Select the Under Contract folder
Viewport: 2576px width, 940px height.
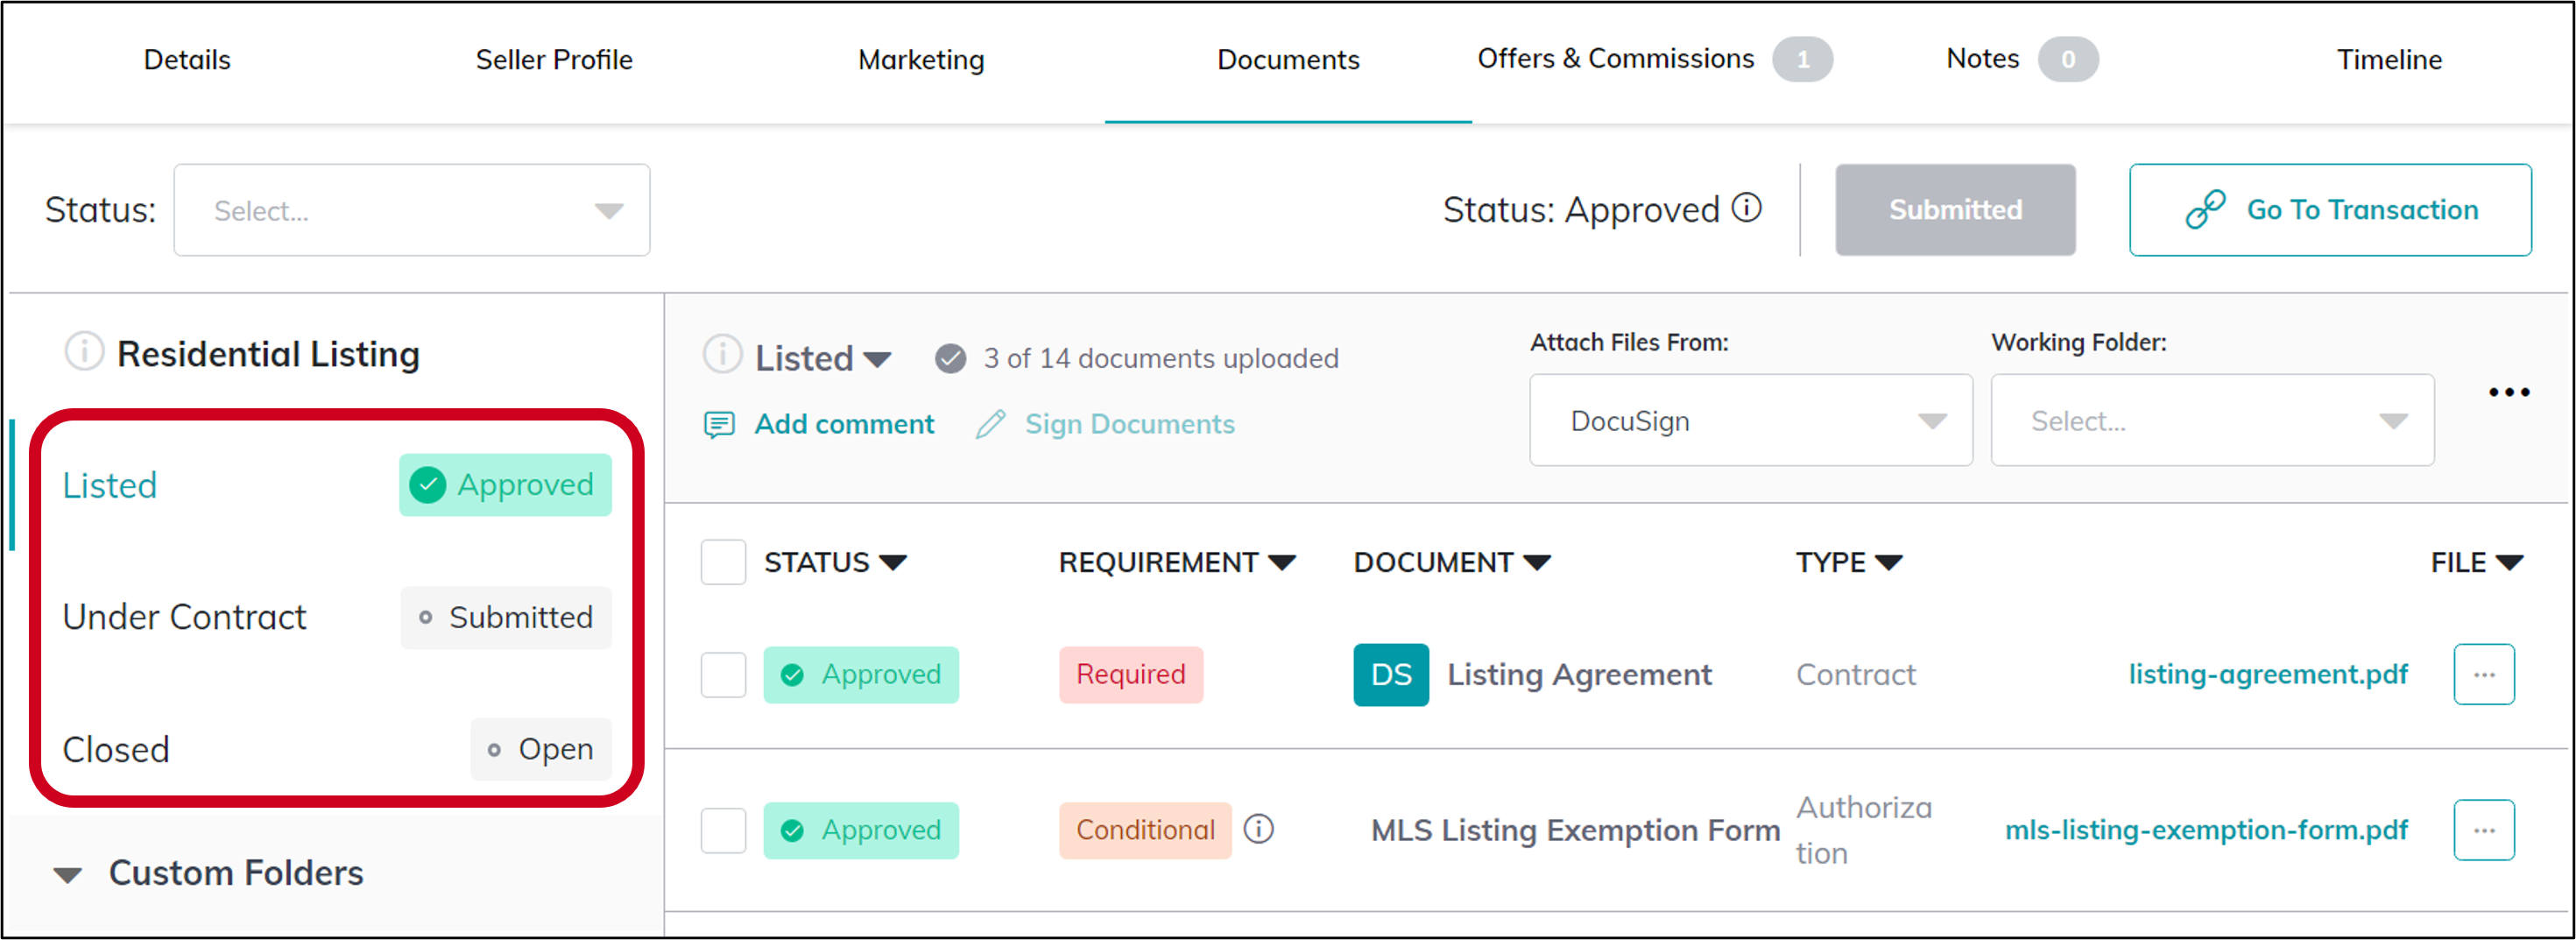184,616
